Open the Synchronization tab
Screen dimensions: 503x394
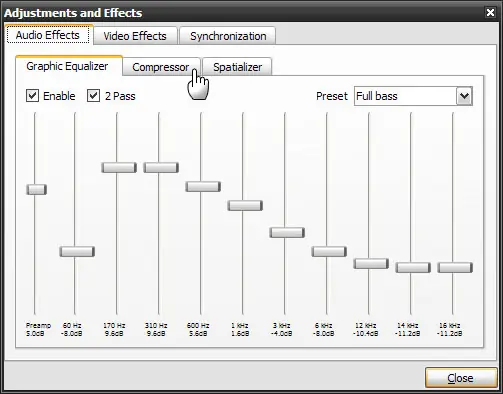(x=228, y=36)
